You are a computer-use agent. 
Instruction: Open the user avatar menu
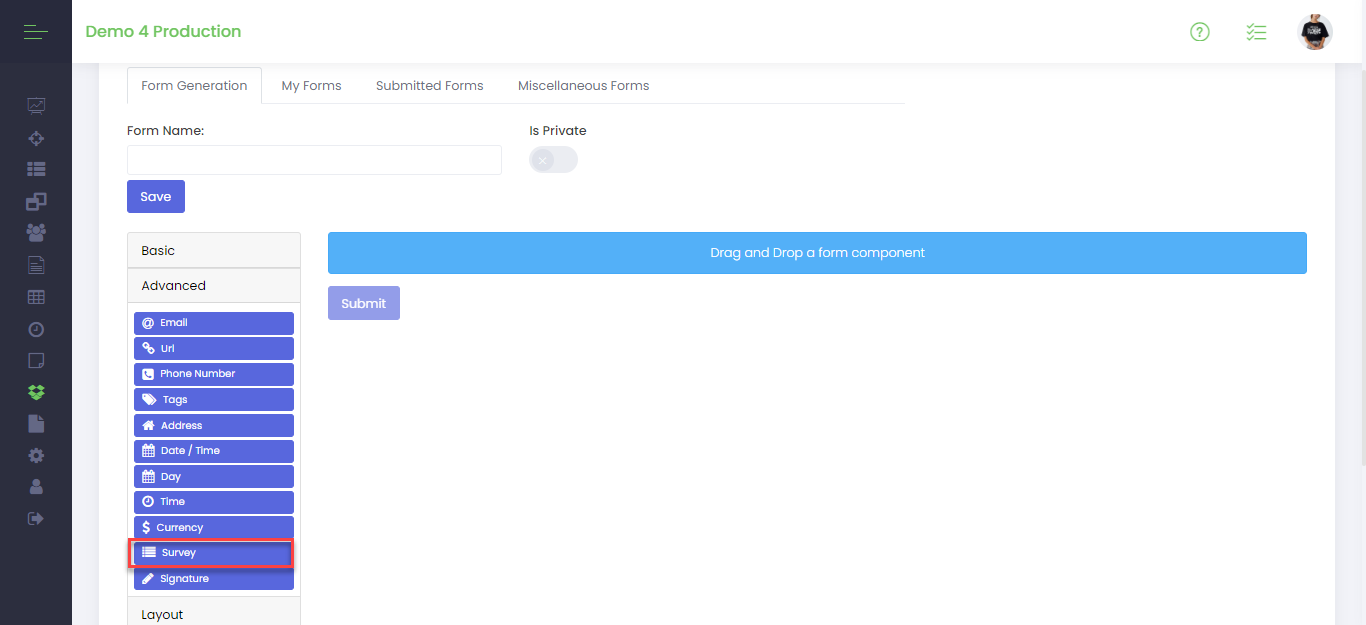tap(1315, 32)
